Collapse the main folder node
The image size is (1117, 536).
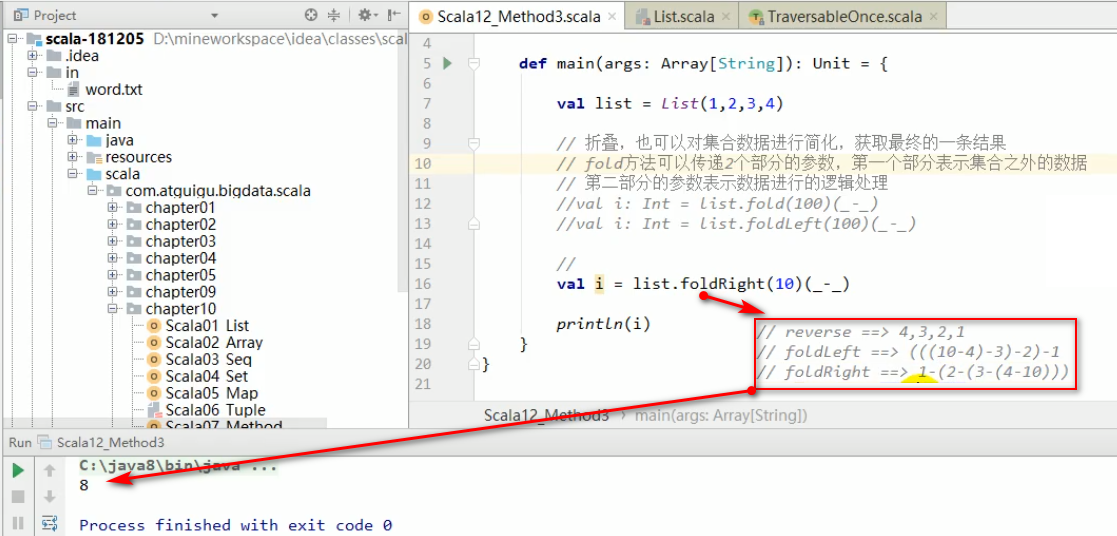coord(52,123)
